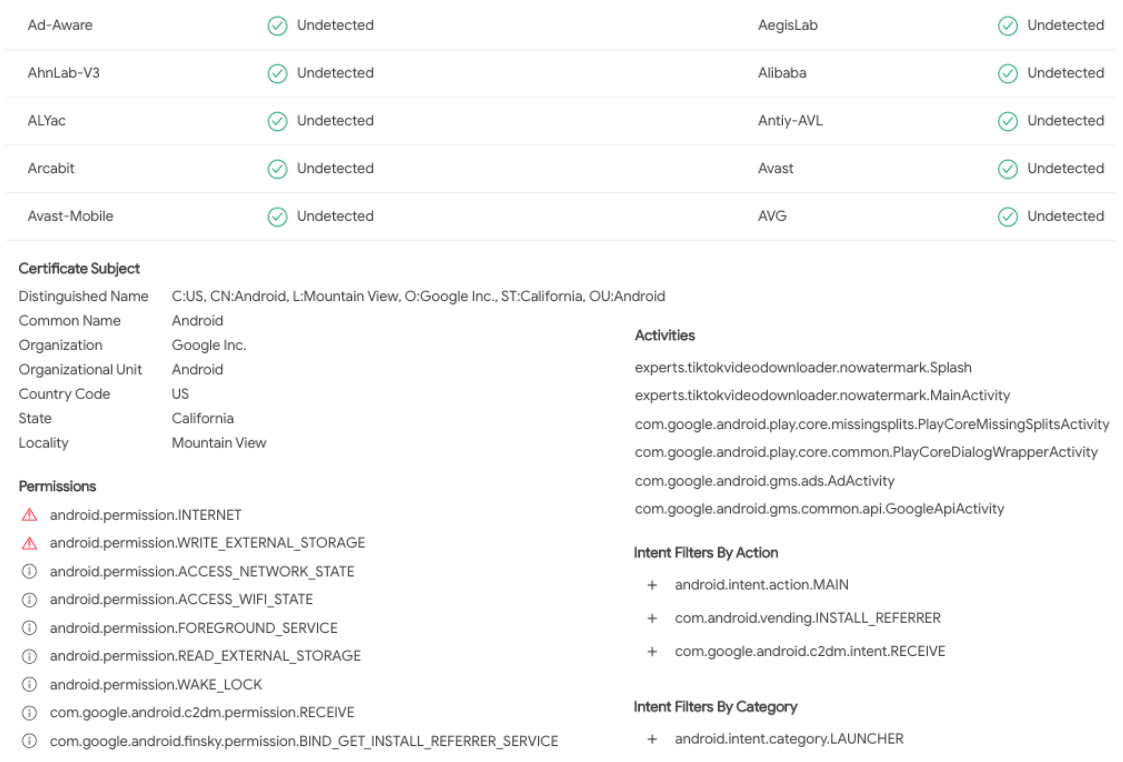1123x762 pixels.
Task: Click the Activities section heading
Action: click(665, 335)
